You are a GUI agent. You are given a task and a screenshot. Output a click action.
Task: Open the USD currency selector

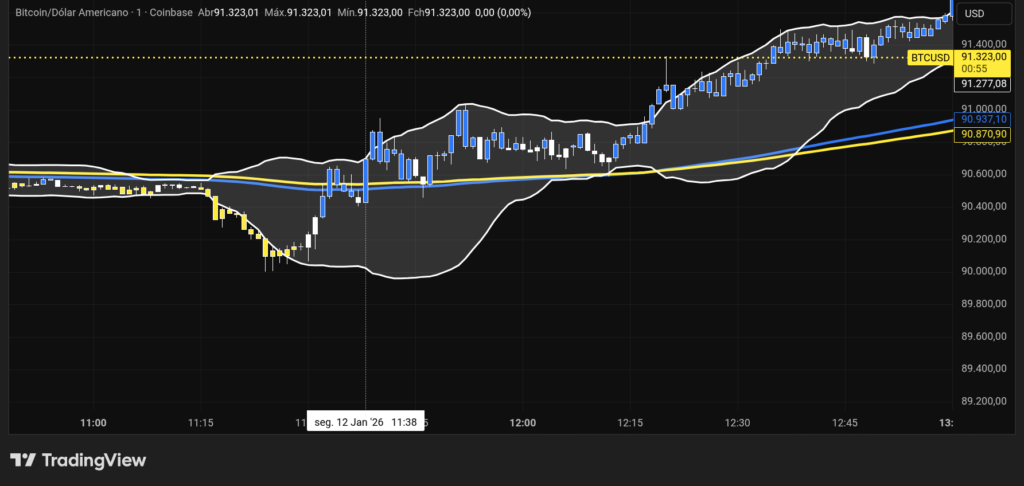coord(973,13)
